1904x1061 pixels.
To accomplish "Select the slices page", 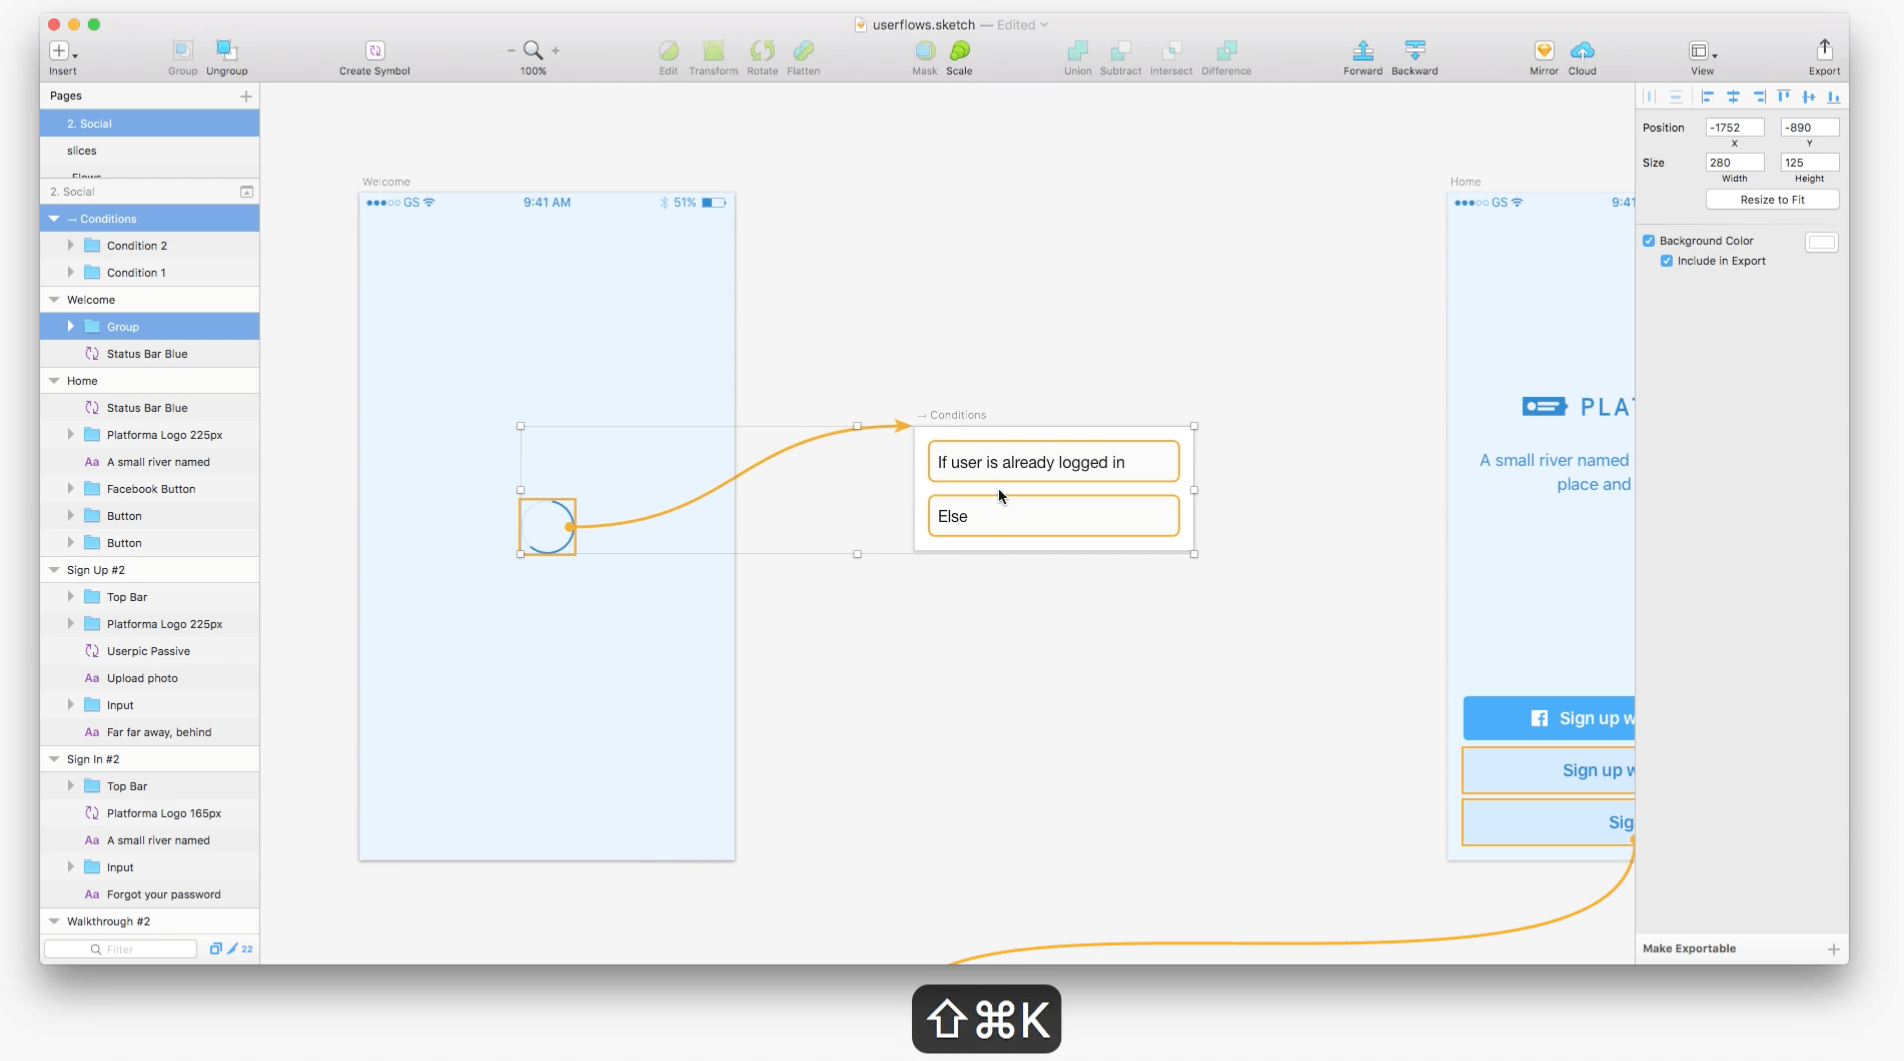I will click(82, 151).
